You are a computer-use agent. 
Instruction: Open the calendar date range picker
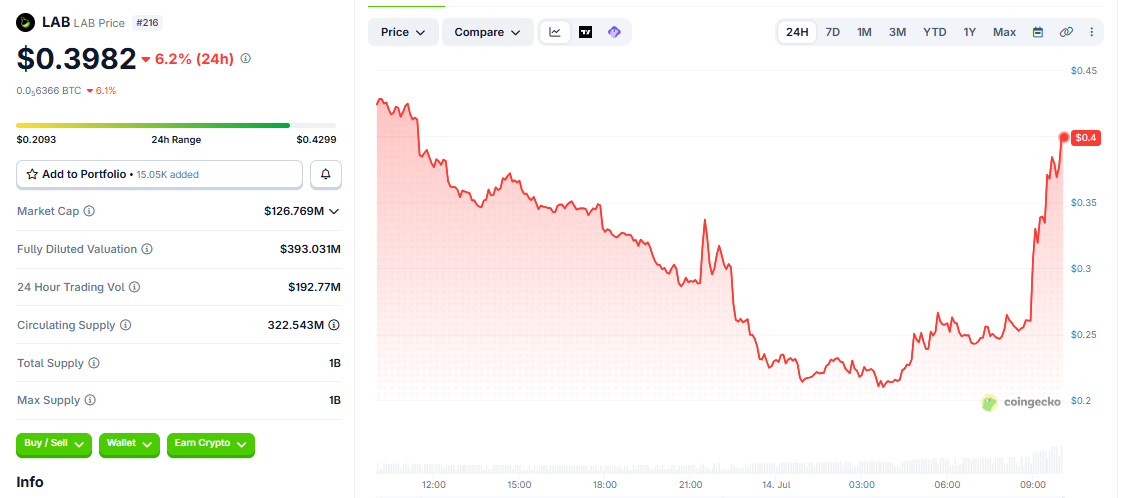pos(1038,32)
